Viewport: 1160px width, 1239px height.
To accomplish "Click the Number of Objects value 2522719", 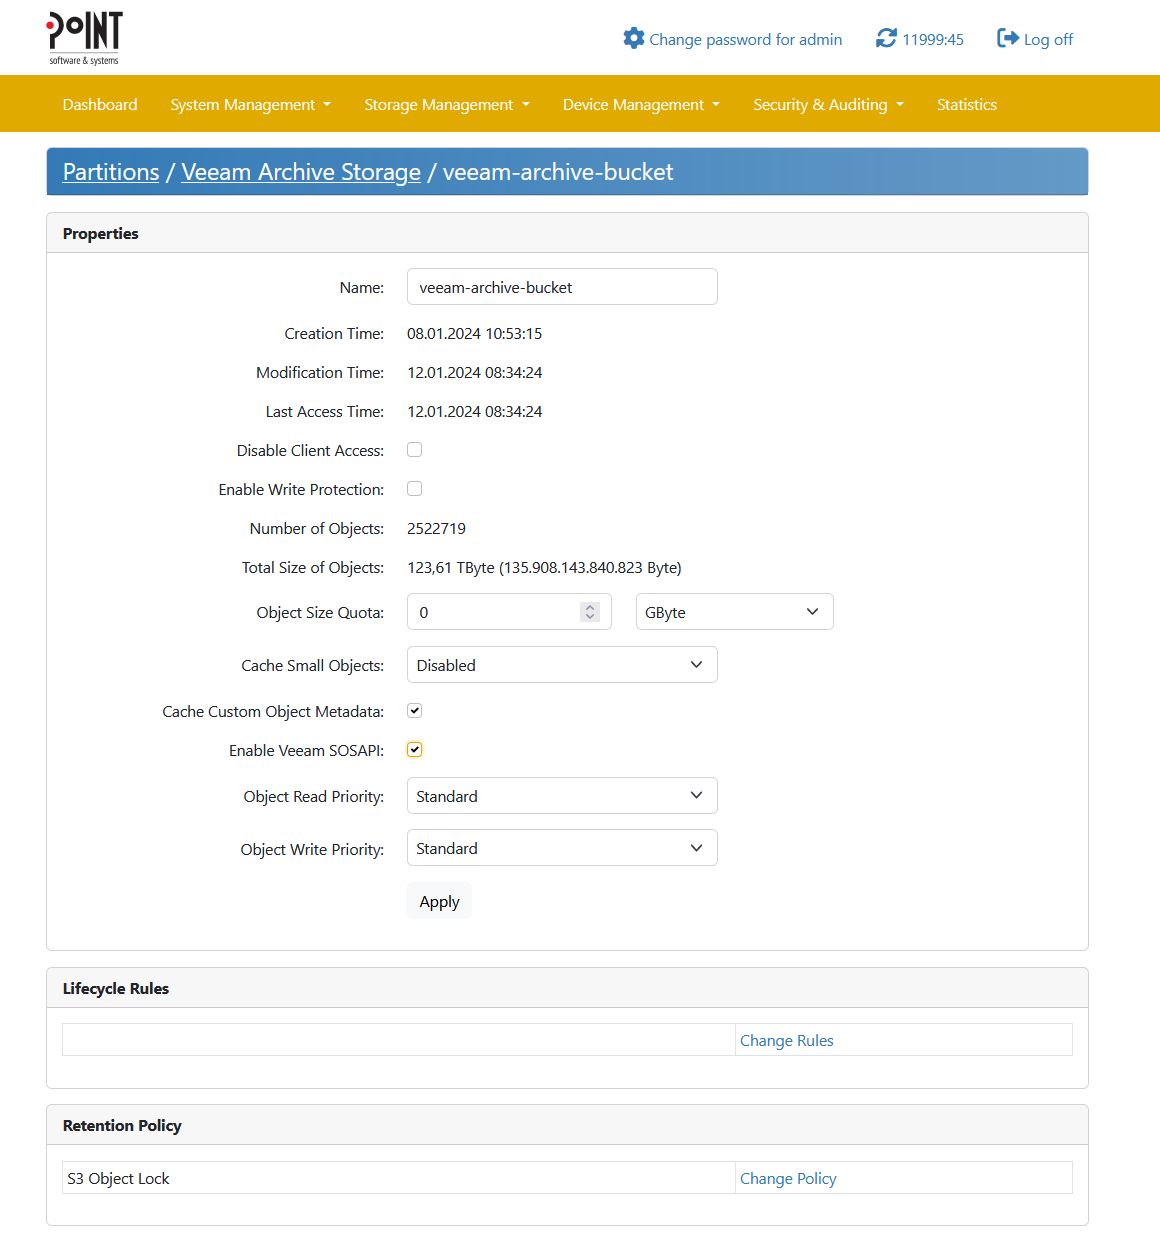I will [x=436, y=529].
